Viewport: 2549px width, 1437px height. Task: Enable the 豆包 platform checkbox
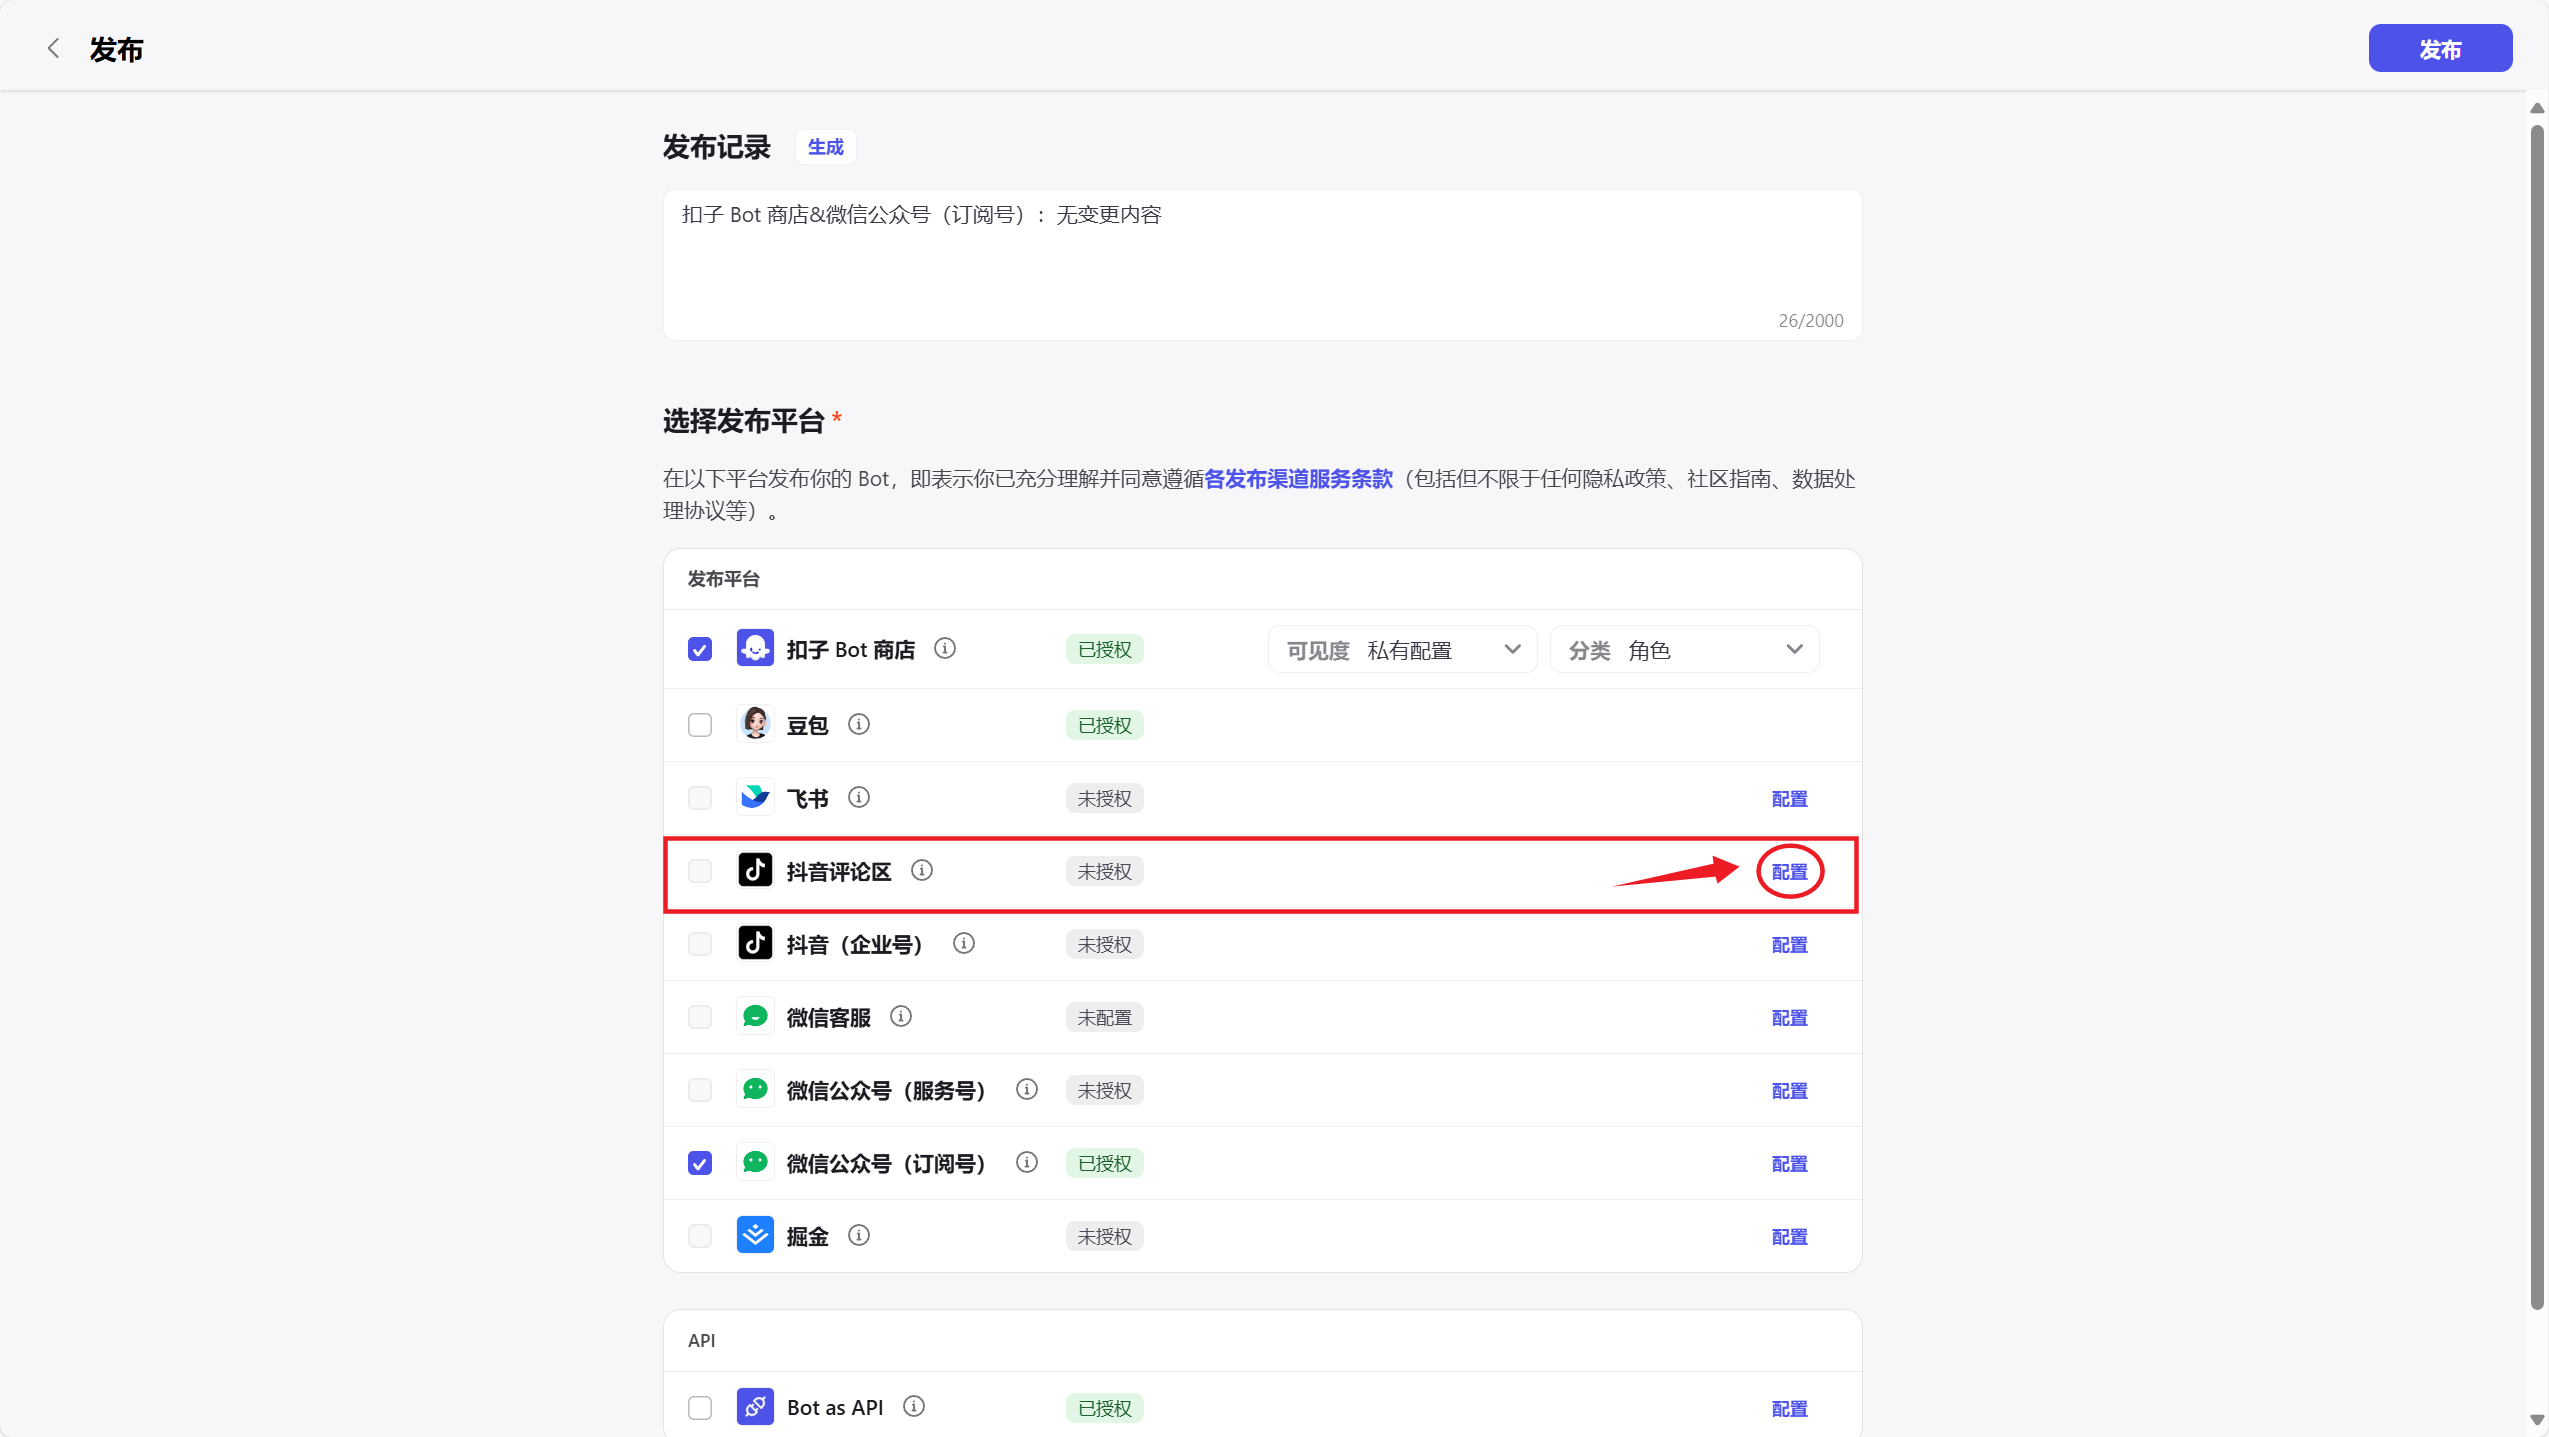[x=700, y=725]
